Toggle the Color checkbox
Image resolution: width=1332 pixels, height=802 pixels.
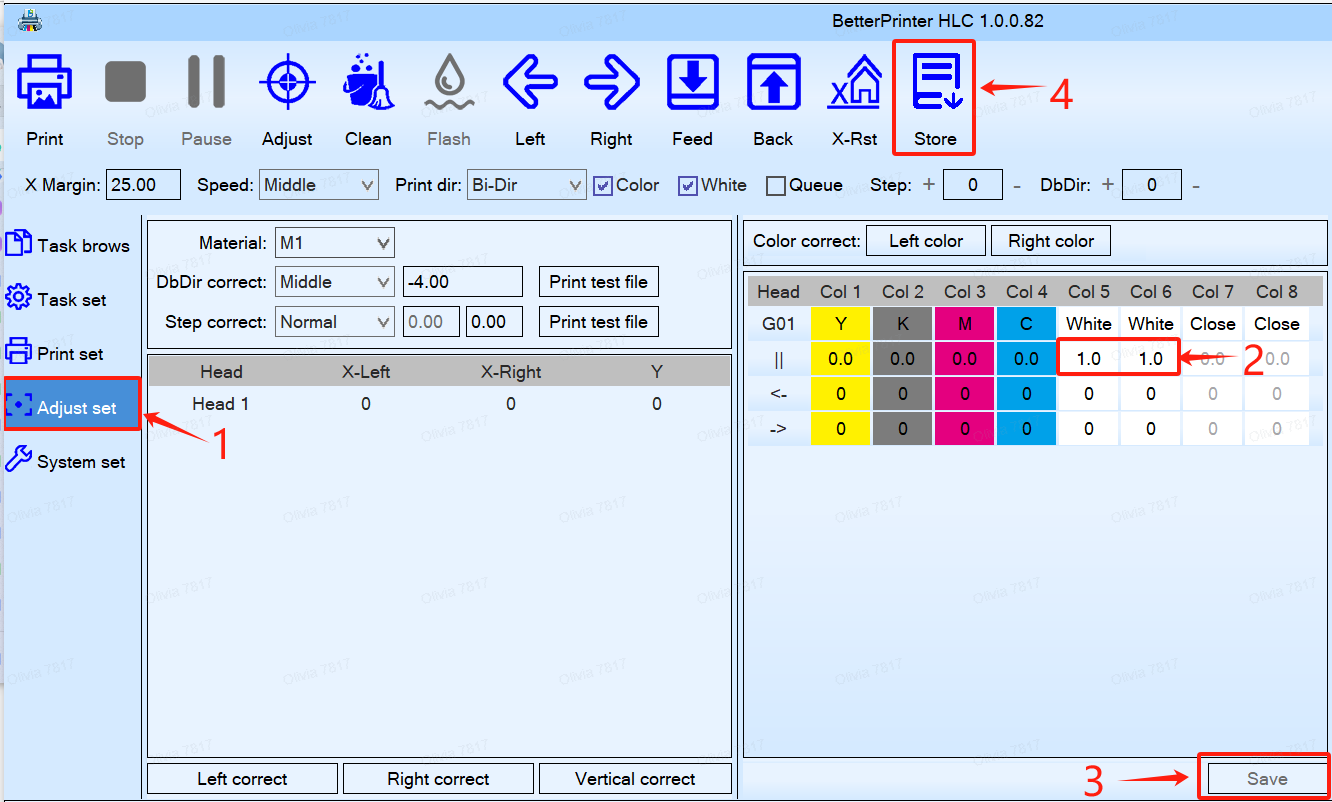[x=603, y=186]
